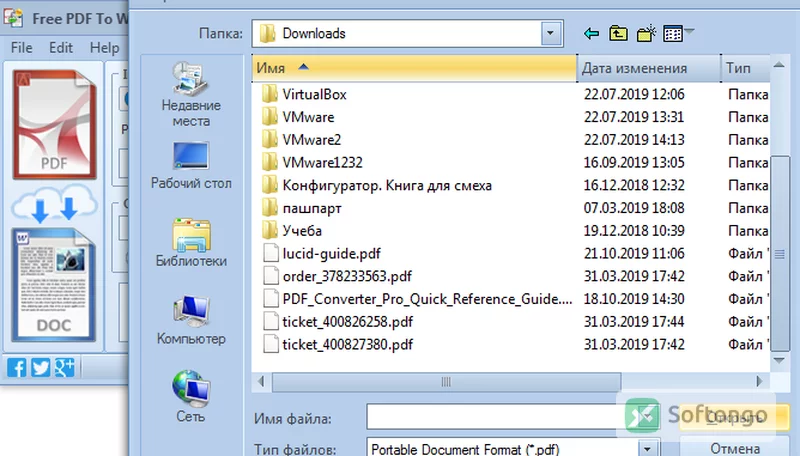Click the vertical scrollbar down arrow
Image resolution: width=800 pixels, height=456 pixels.
click(x=779, y=361)
